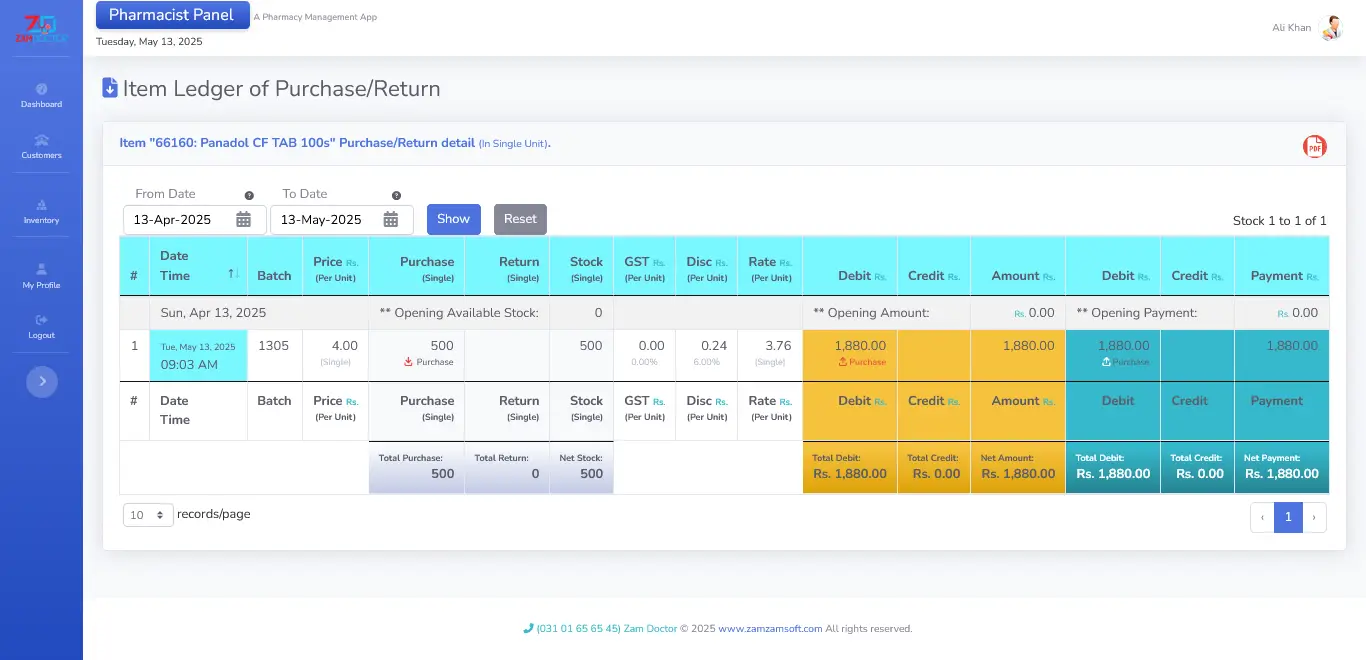Click the From Date help question icon
The width and height of the screenshot is (1366, 660).
point(249,196)
